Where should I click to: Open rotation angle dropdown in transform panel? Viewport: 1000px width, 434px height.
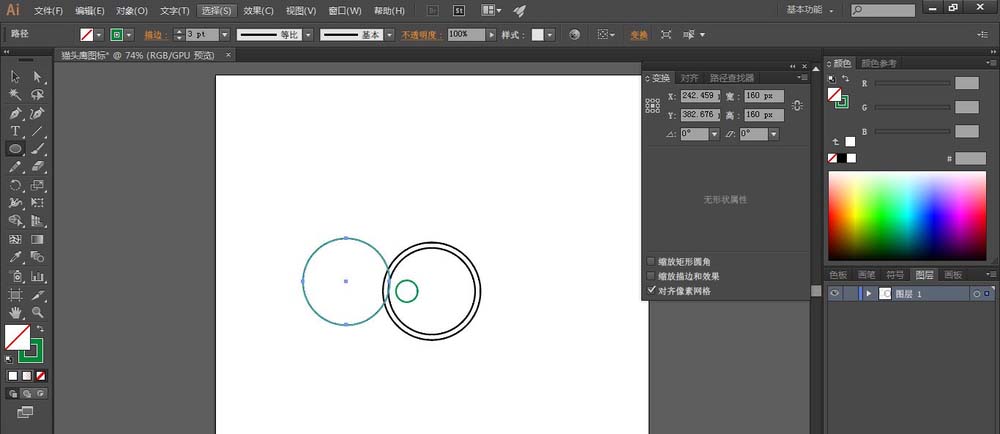tap(714, 134)
